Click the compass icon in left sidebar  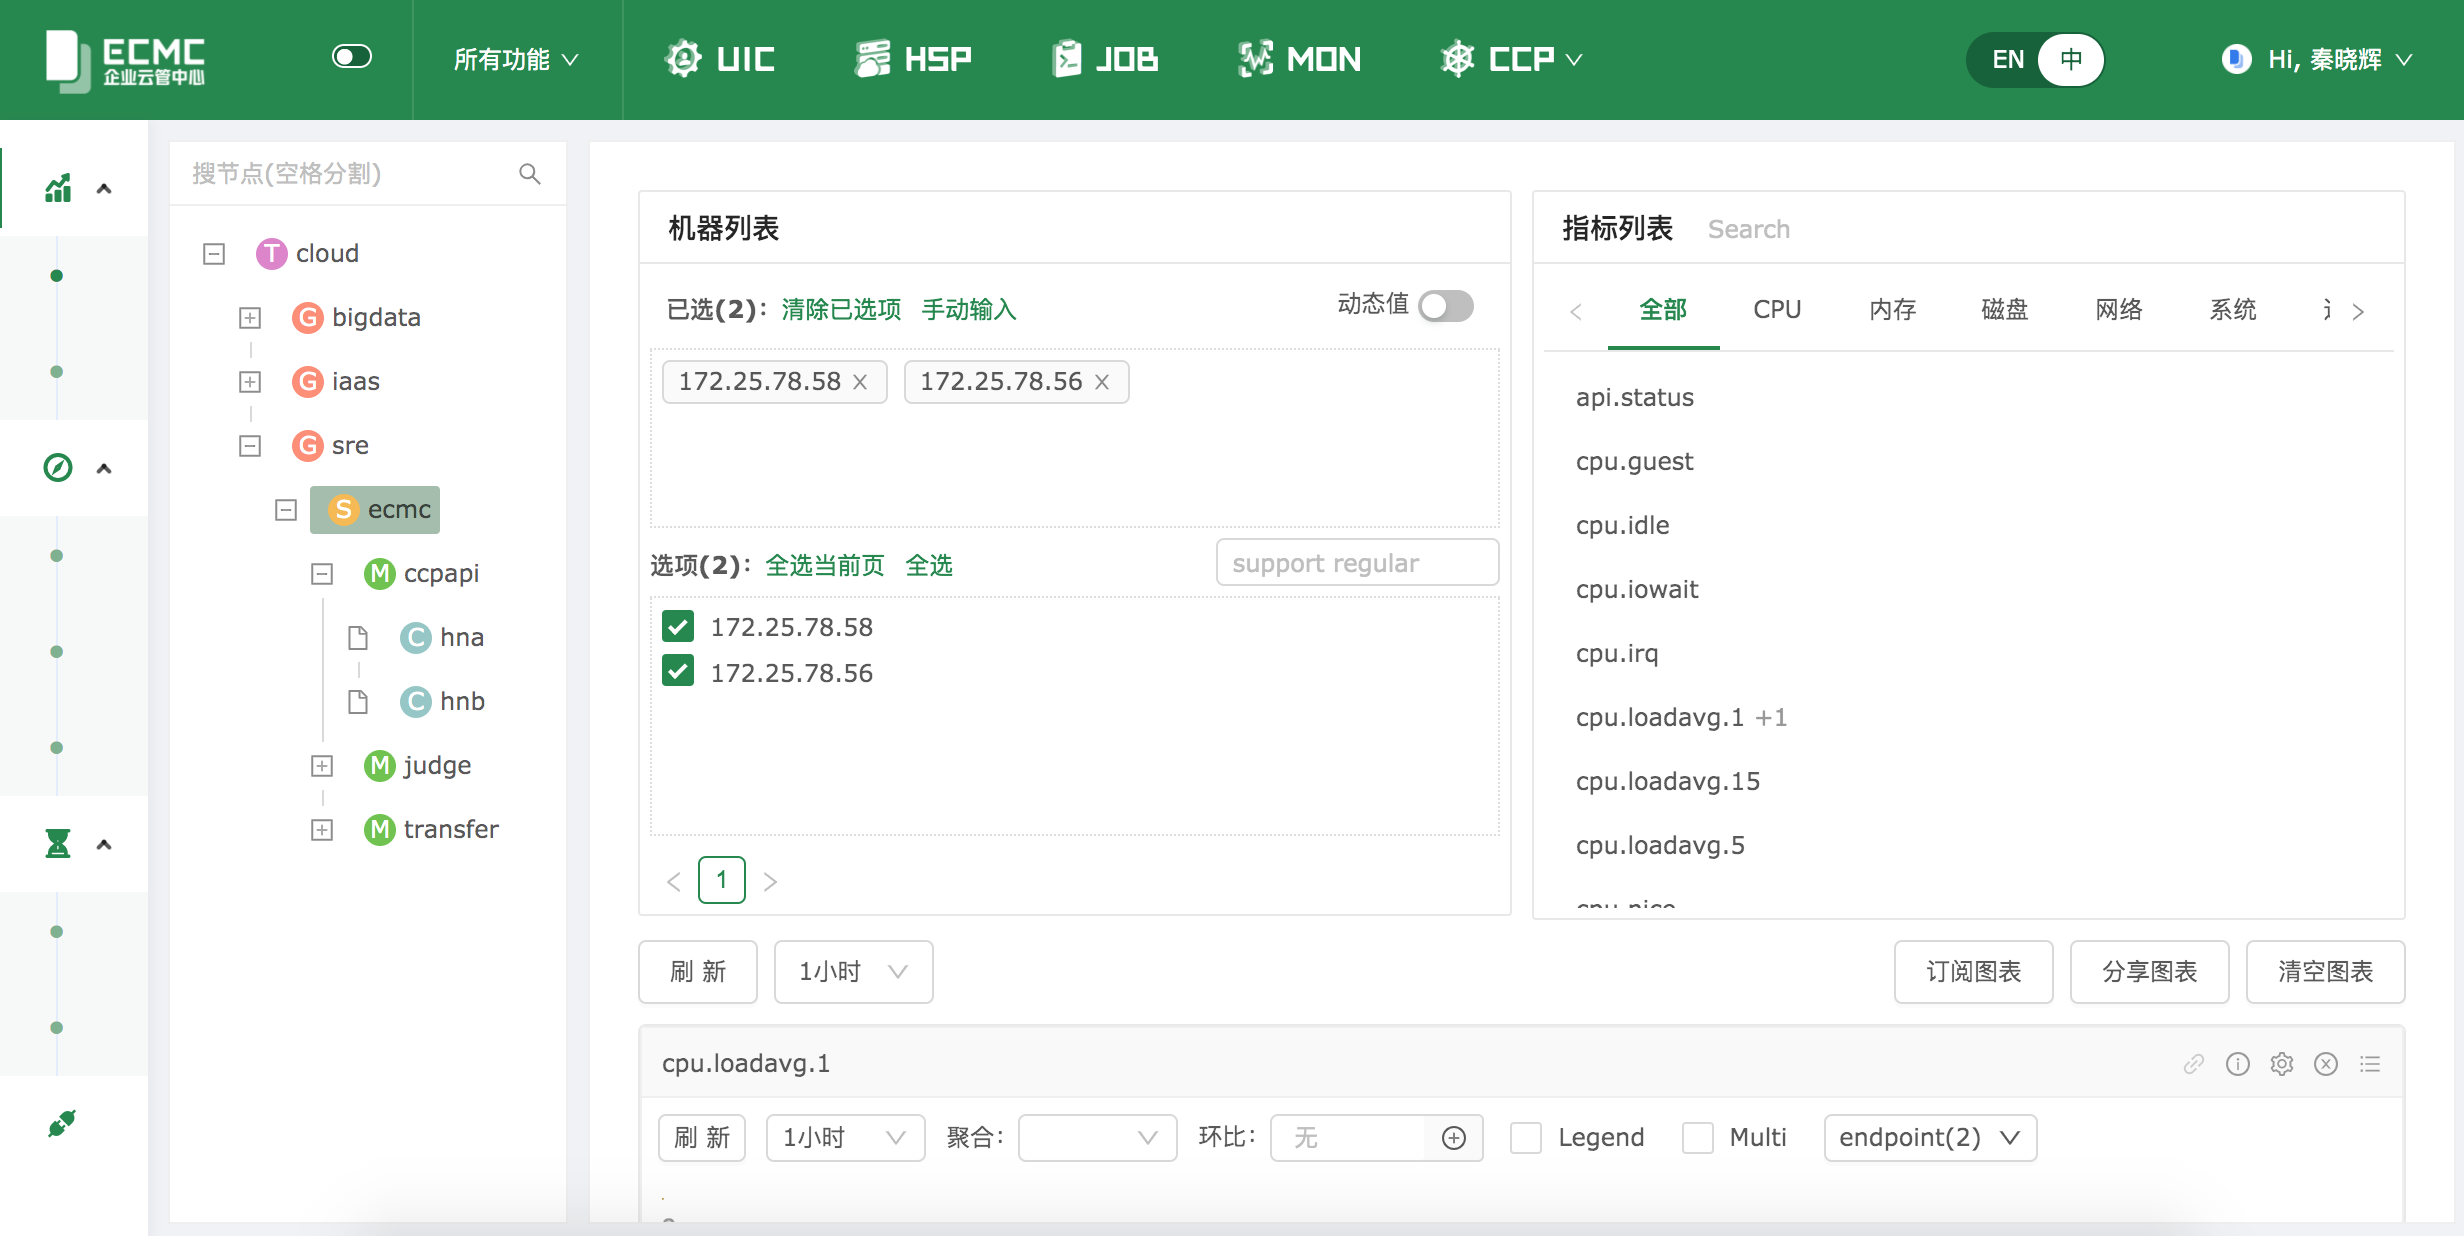click(58, 468)
